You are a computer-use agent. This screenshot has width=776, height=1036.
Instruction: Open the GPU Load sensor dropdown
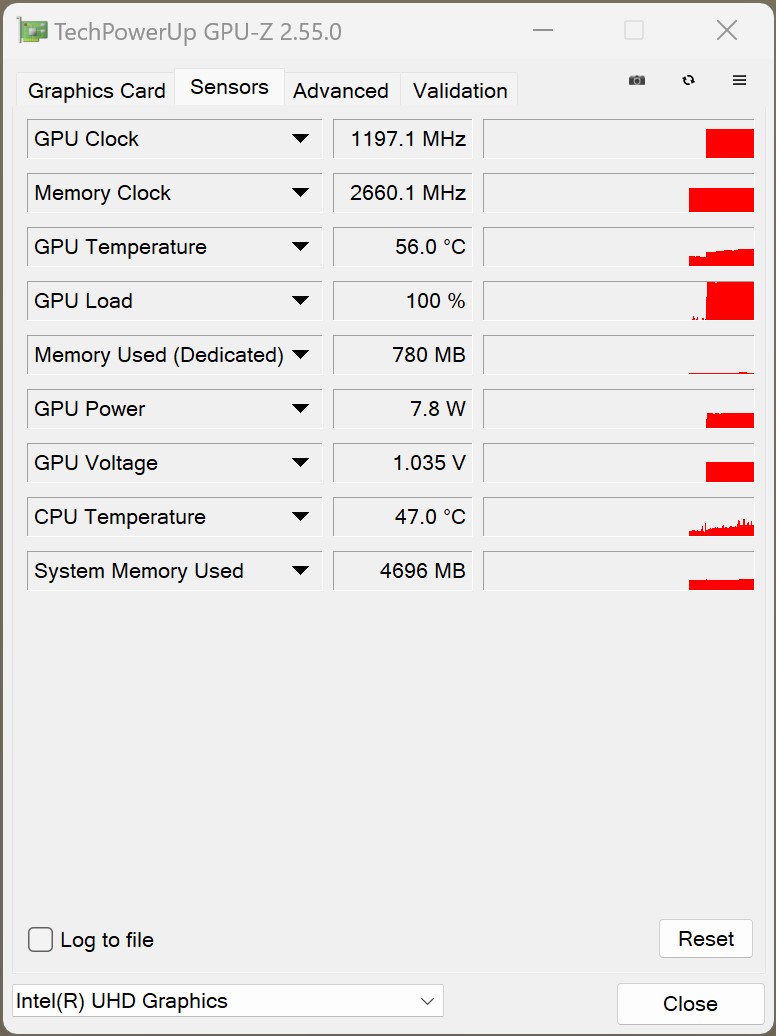pyautogui.click(x=300, y=301)
